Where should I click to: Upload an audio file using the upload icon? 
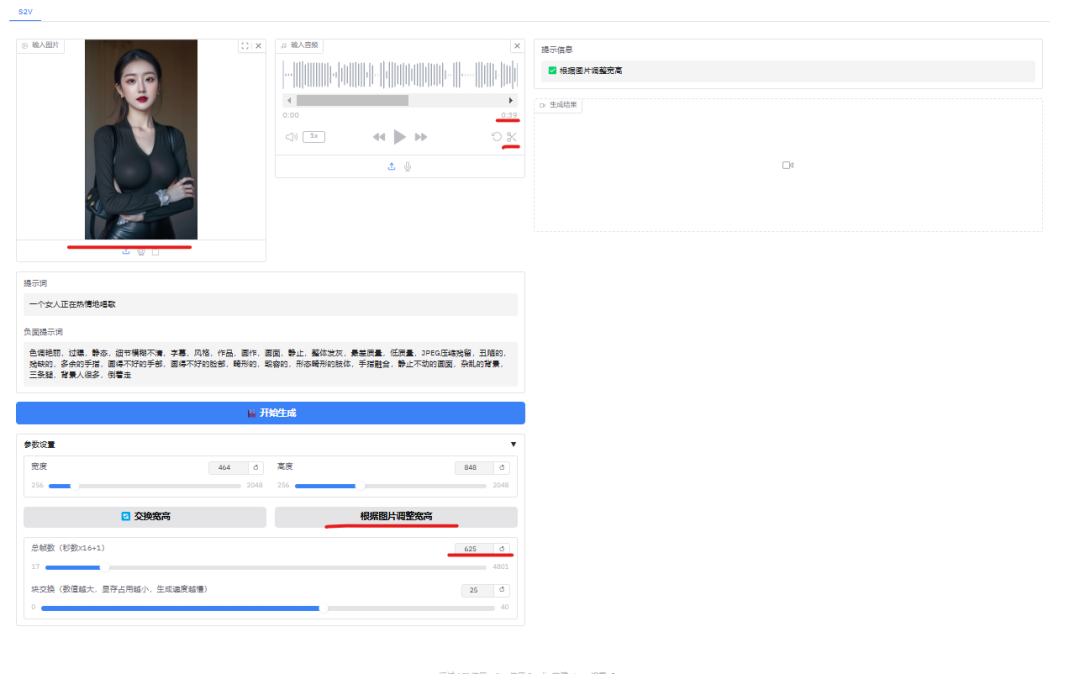(391, 167)
